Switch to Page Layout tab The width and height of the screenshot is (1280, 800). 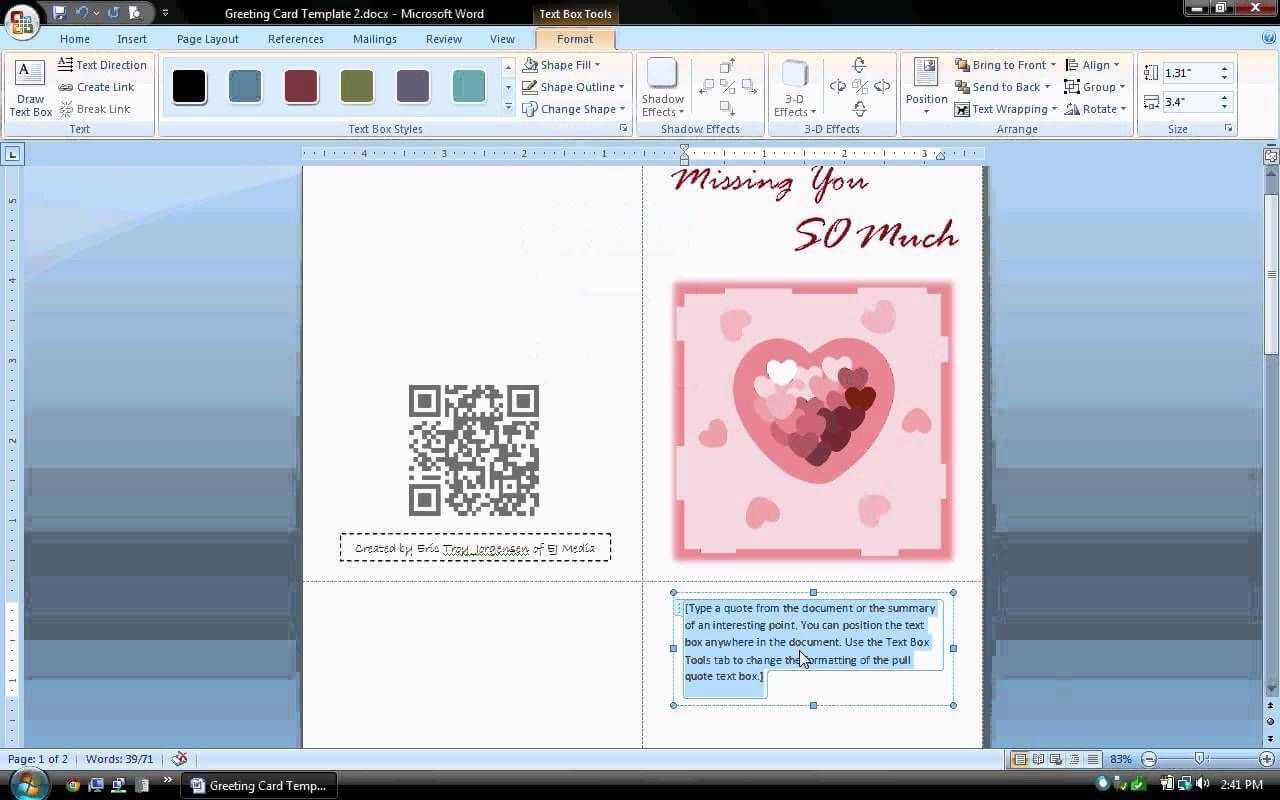208,39
